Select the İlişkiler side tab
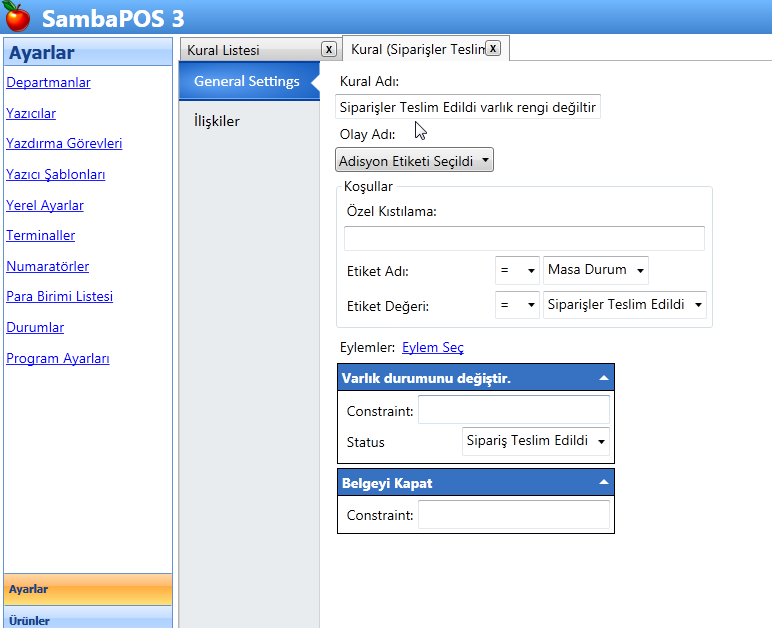The width and height of the screenshot is (772, 628). point(217,122)
